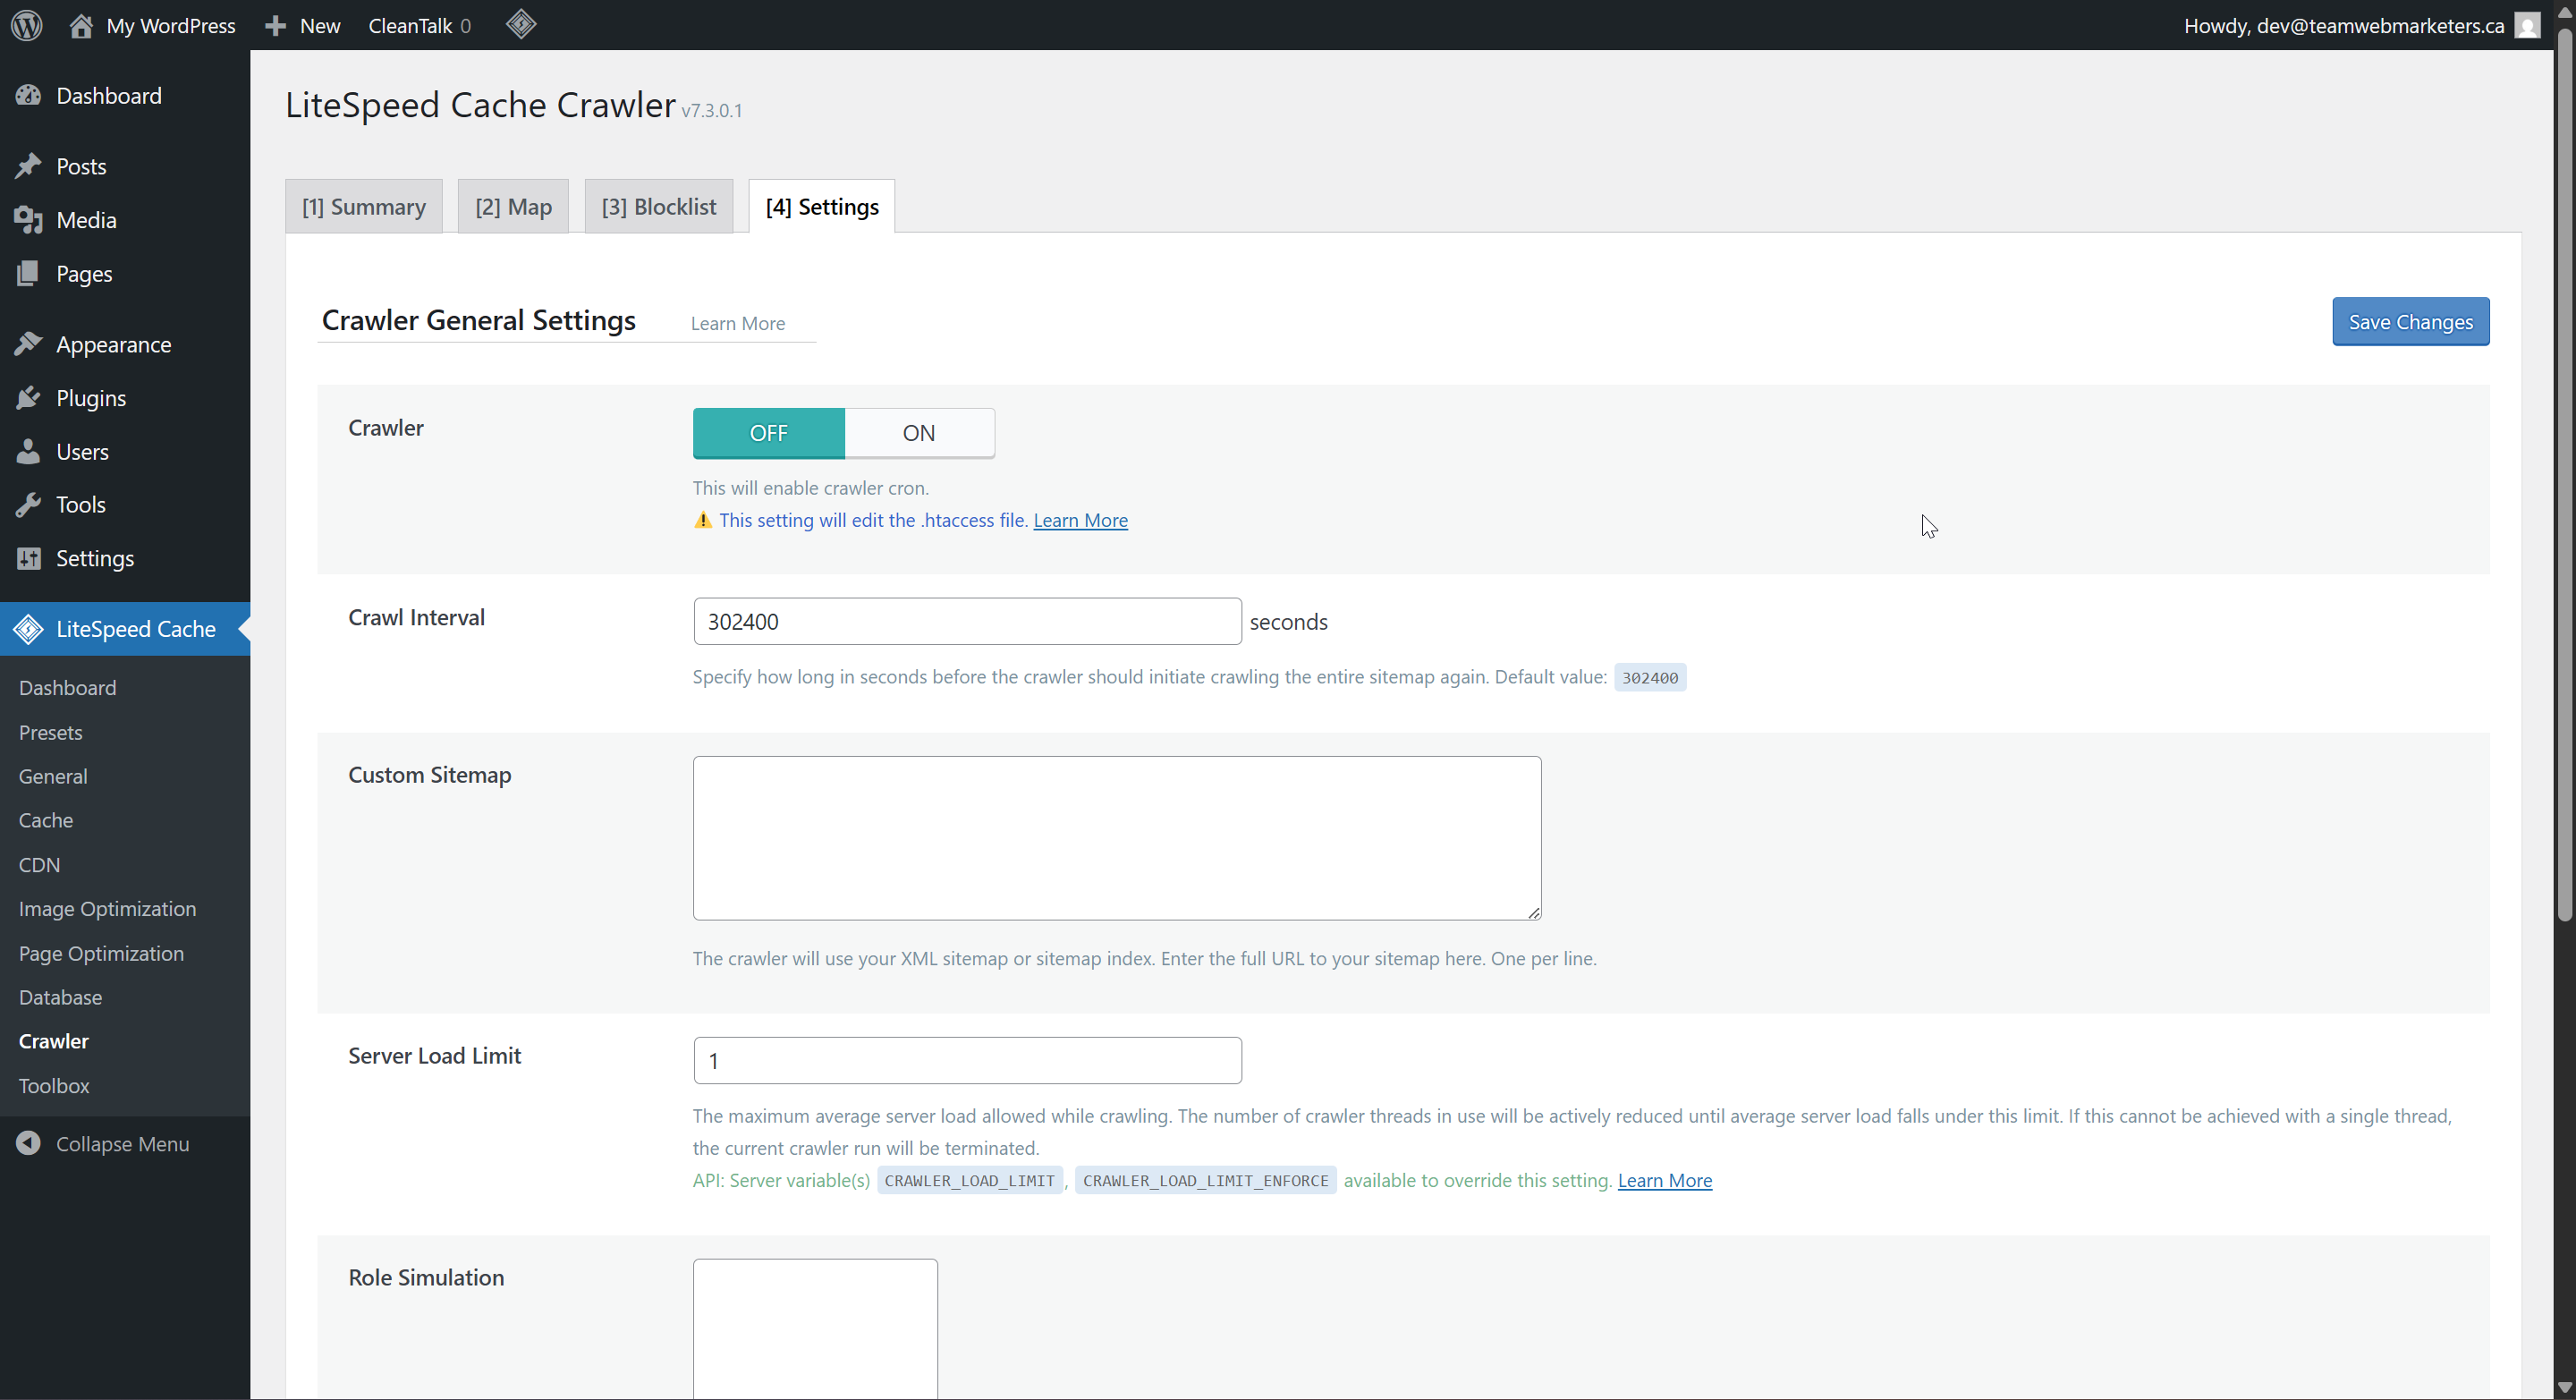This screenshot has width=2576, height=1400.
Task: Open Dashboard via its gauge icon
Action: coord(28,96)
